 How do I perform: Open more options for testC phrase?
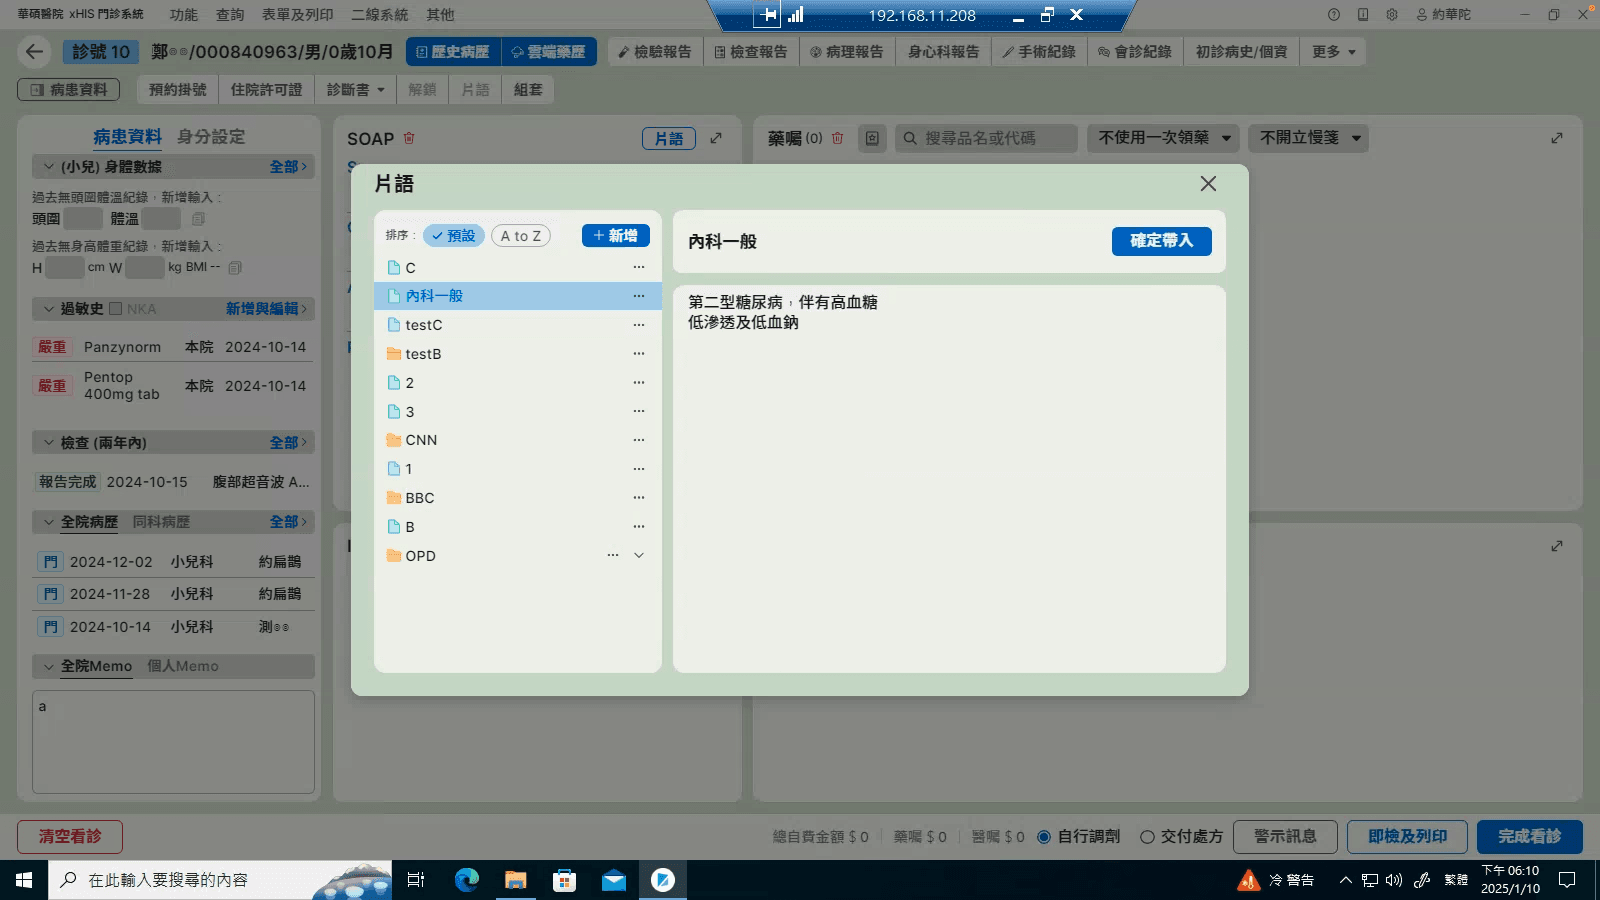pos(639,325)
